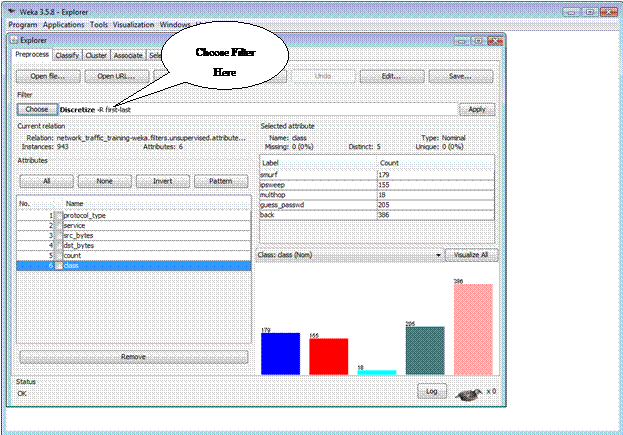Click the Explorer window title icon

point(14,40)
